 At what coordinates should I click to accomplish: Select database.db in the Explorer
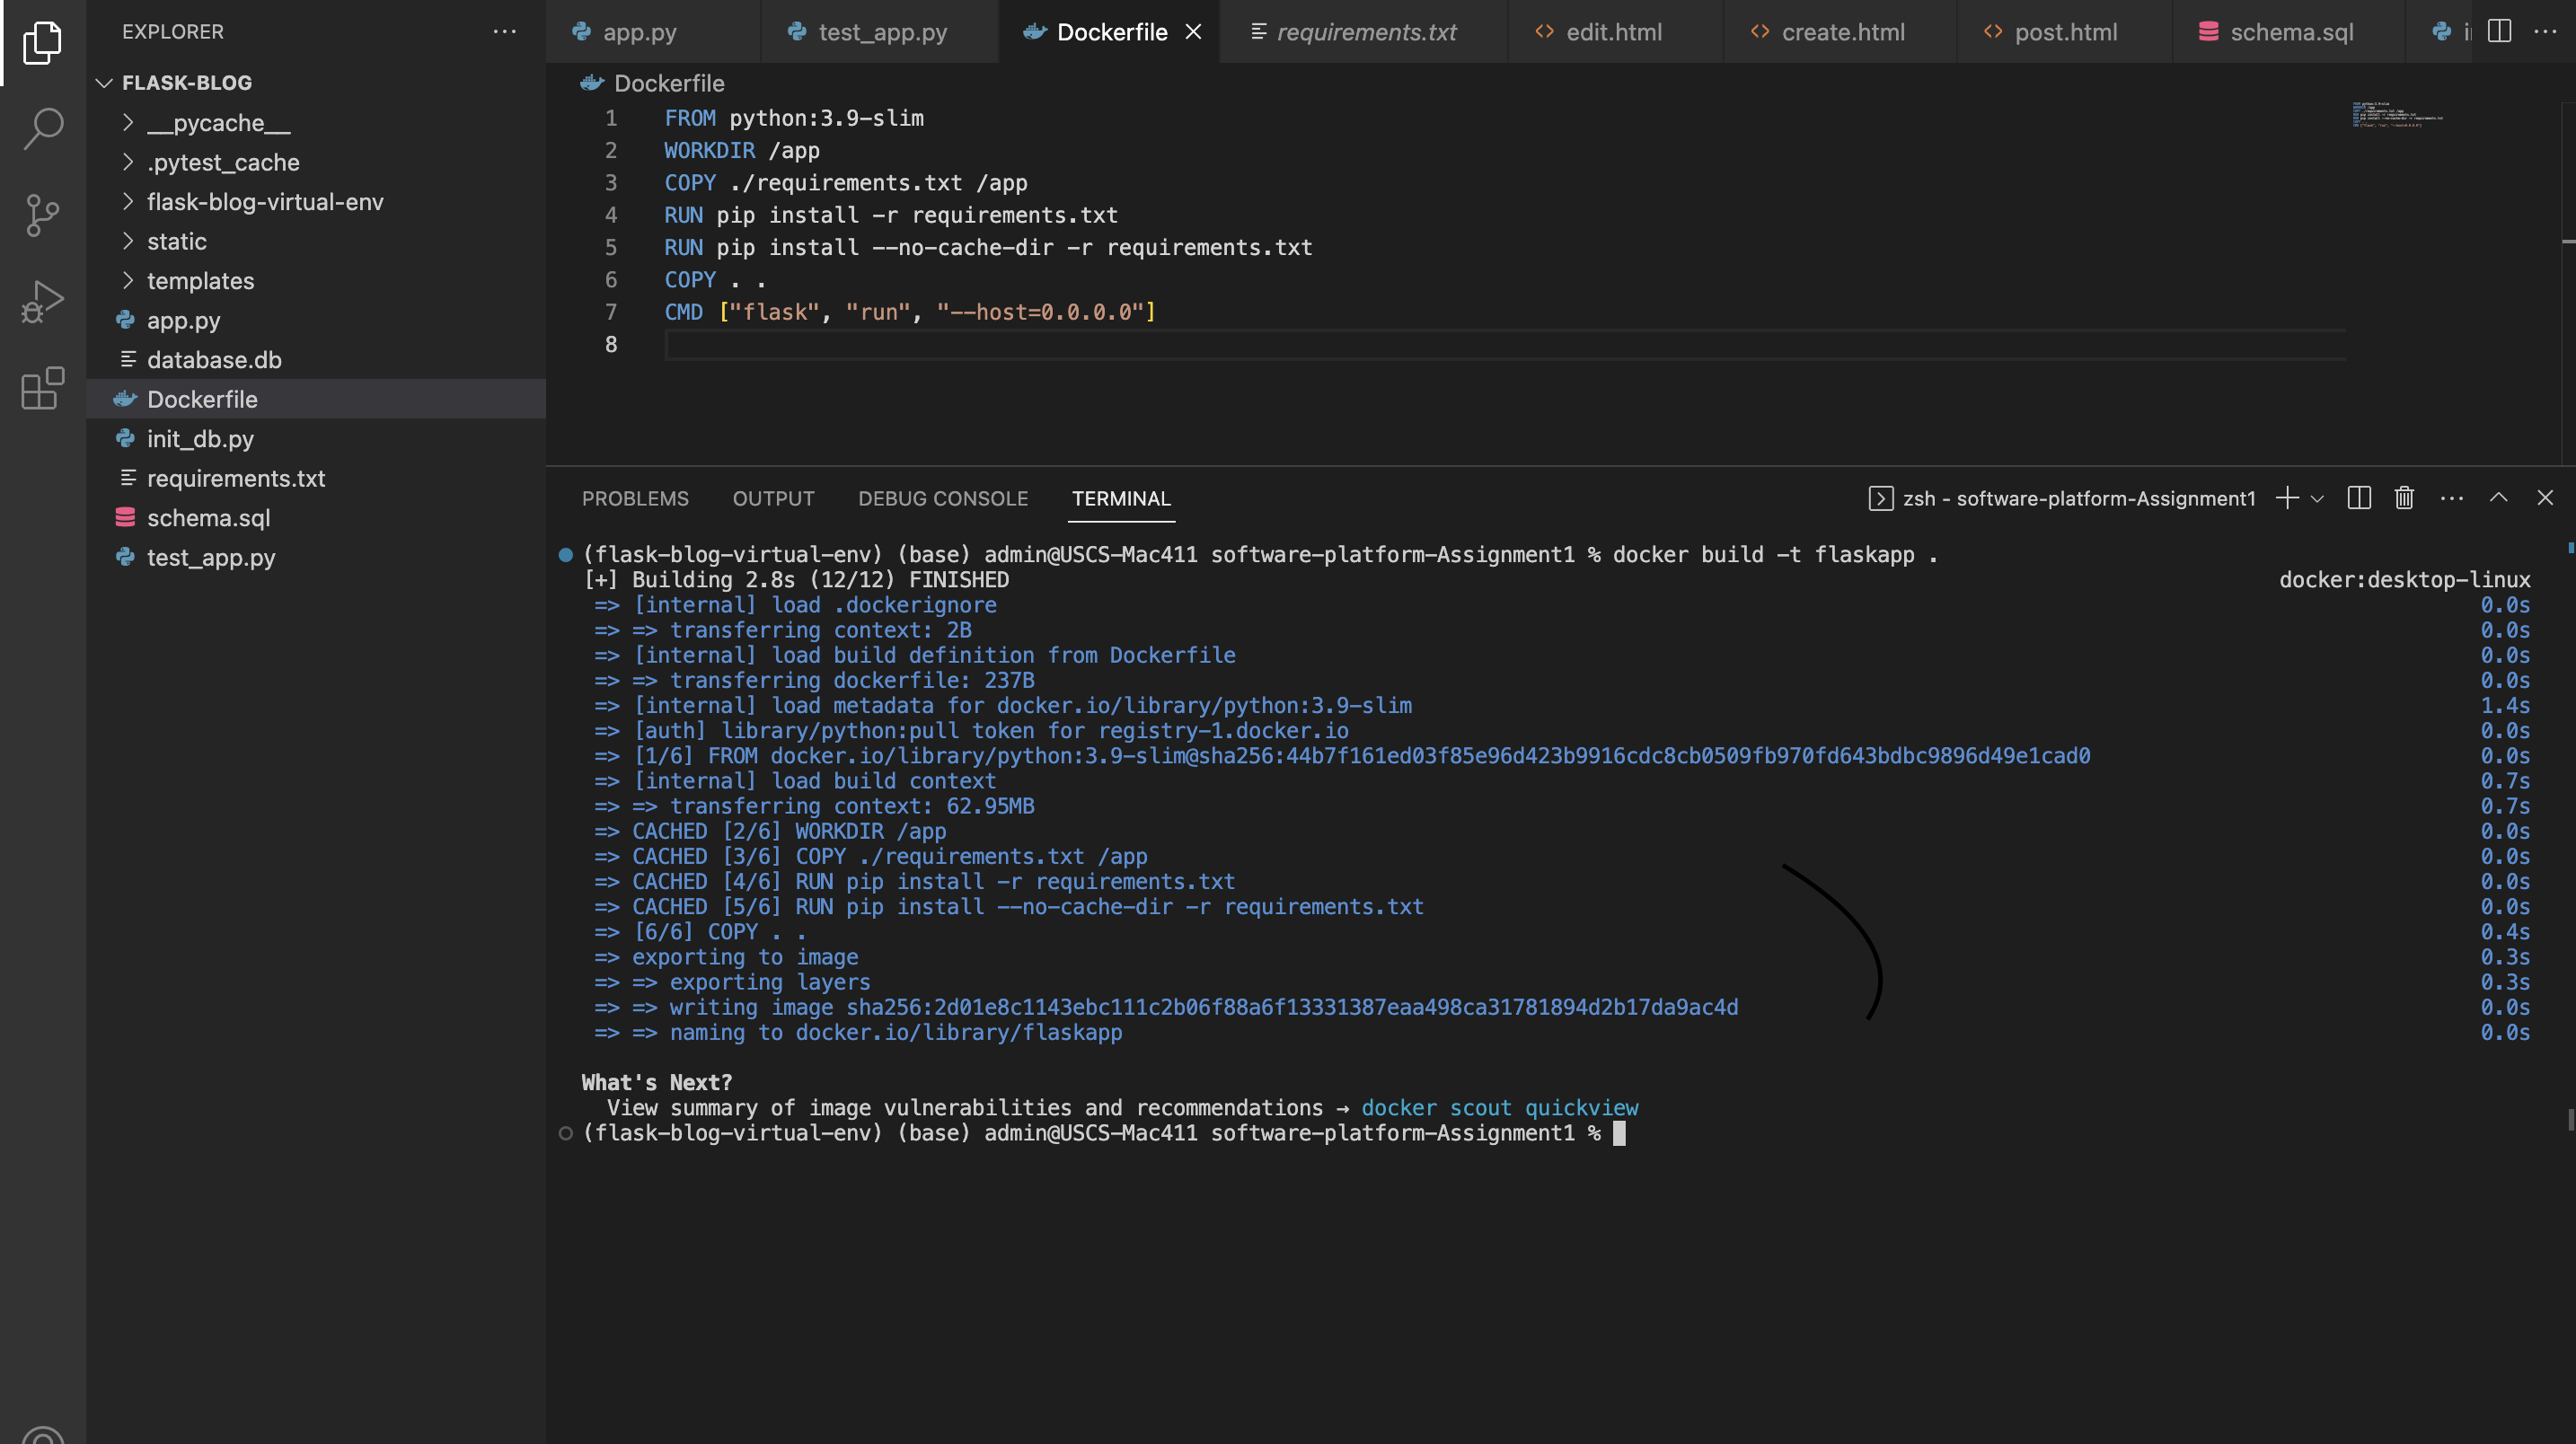coord(214,359)
